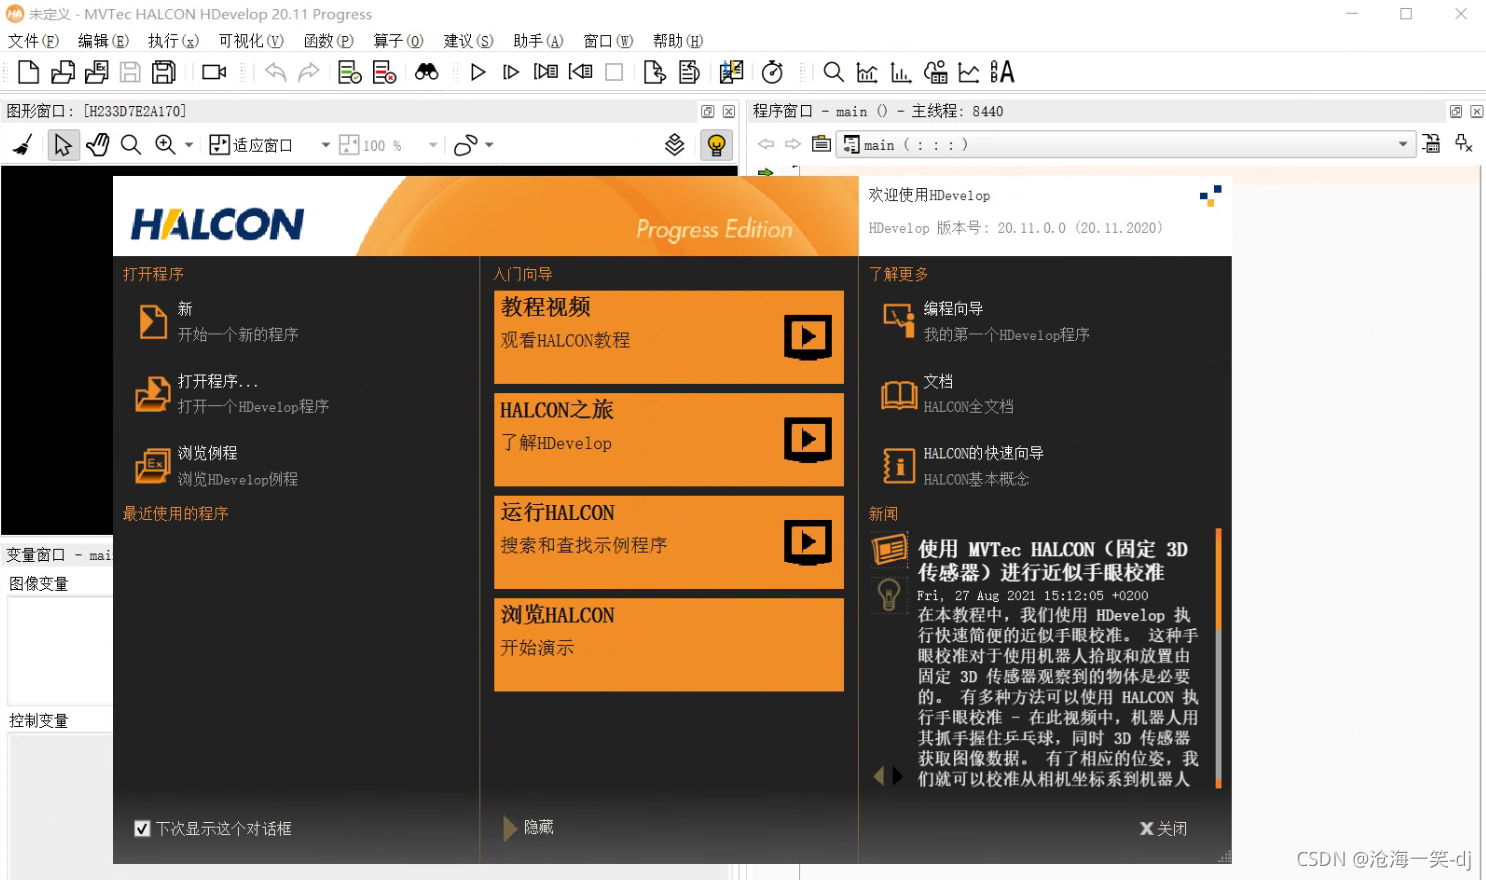
Task: Deactivate selected lines icon with red cross
Action: (384, 72)
